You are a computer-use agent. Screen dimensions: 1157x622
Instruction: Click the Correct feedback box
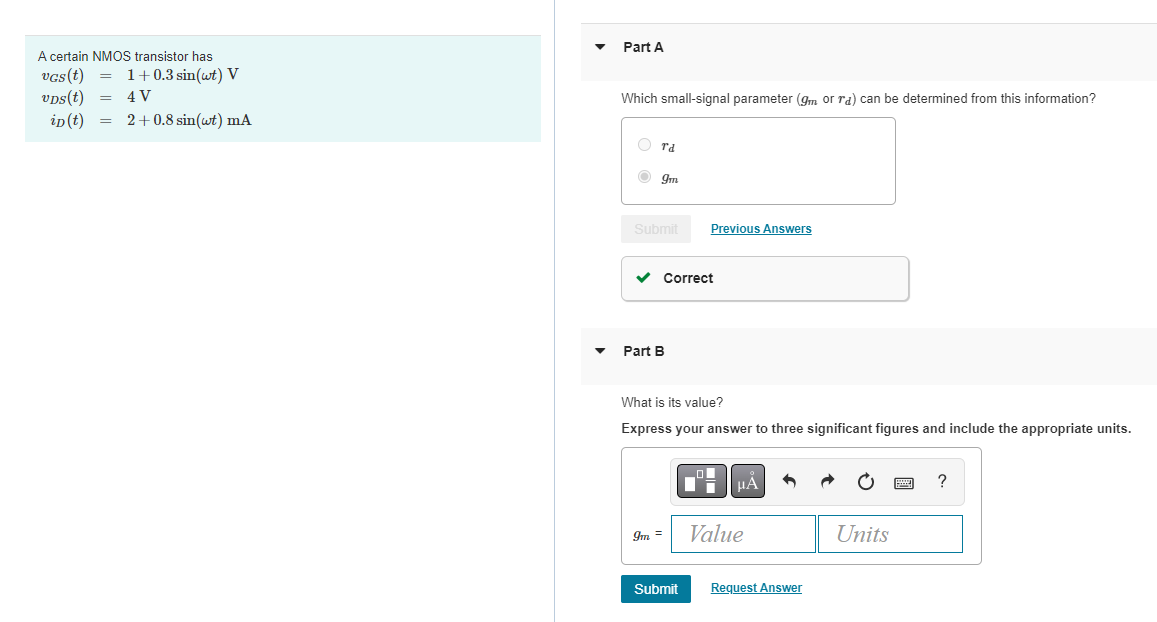point(764,278)
